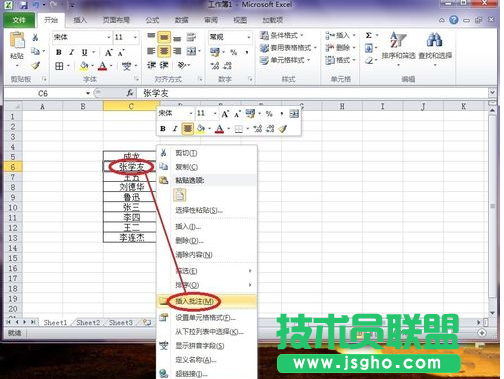Select the column H header

(342, 106)
